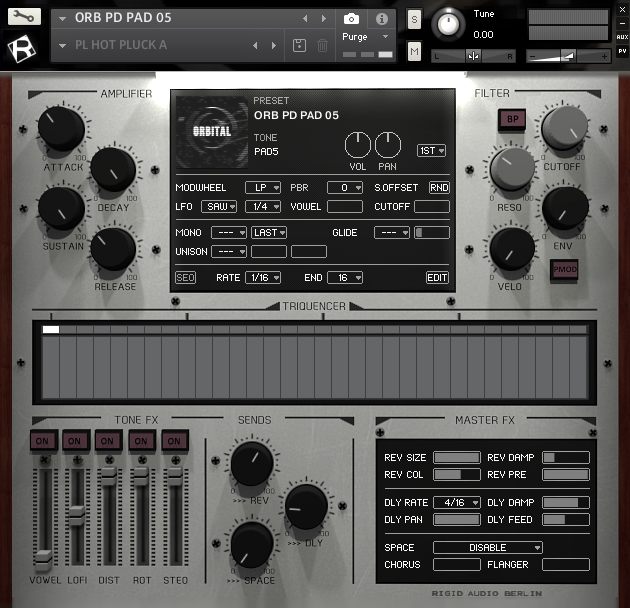
Task: Click the camera snapshot icon
Action: tap(351, 18)
